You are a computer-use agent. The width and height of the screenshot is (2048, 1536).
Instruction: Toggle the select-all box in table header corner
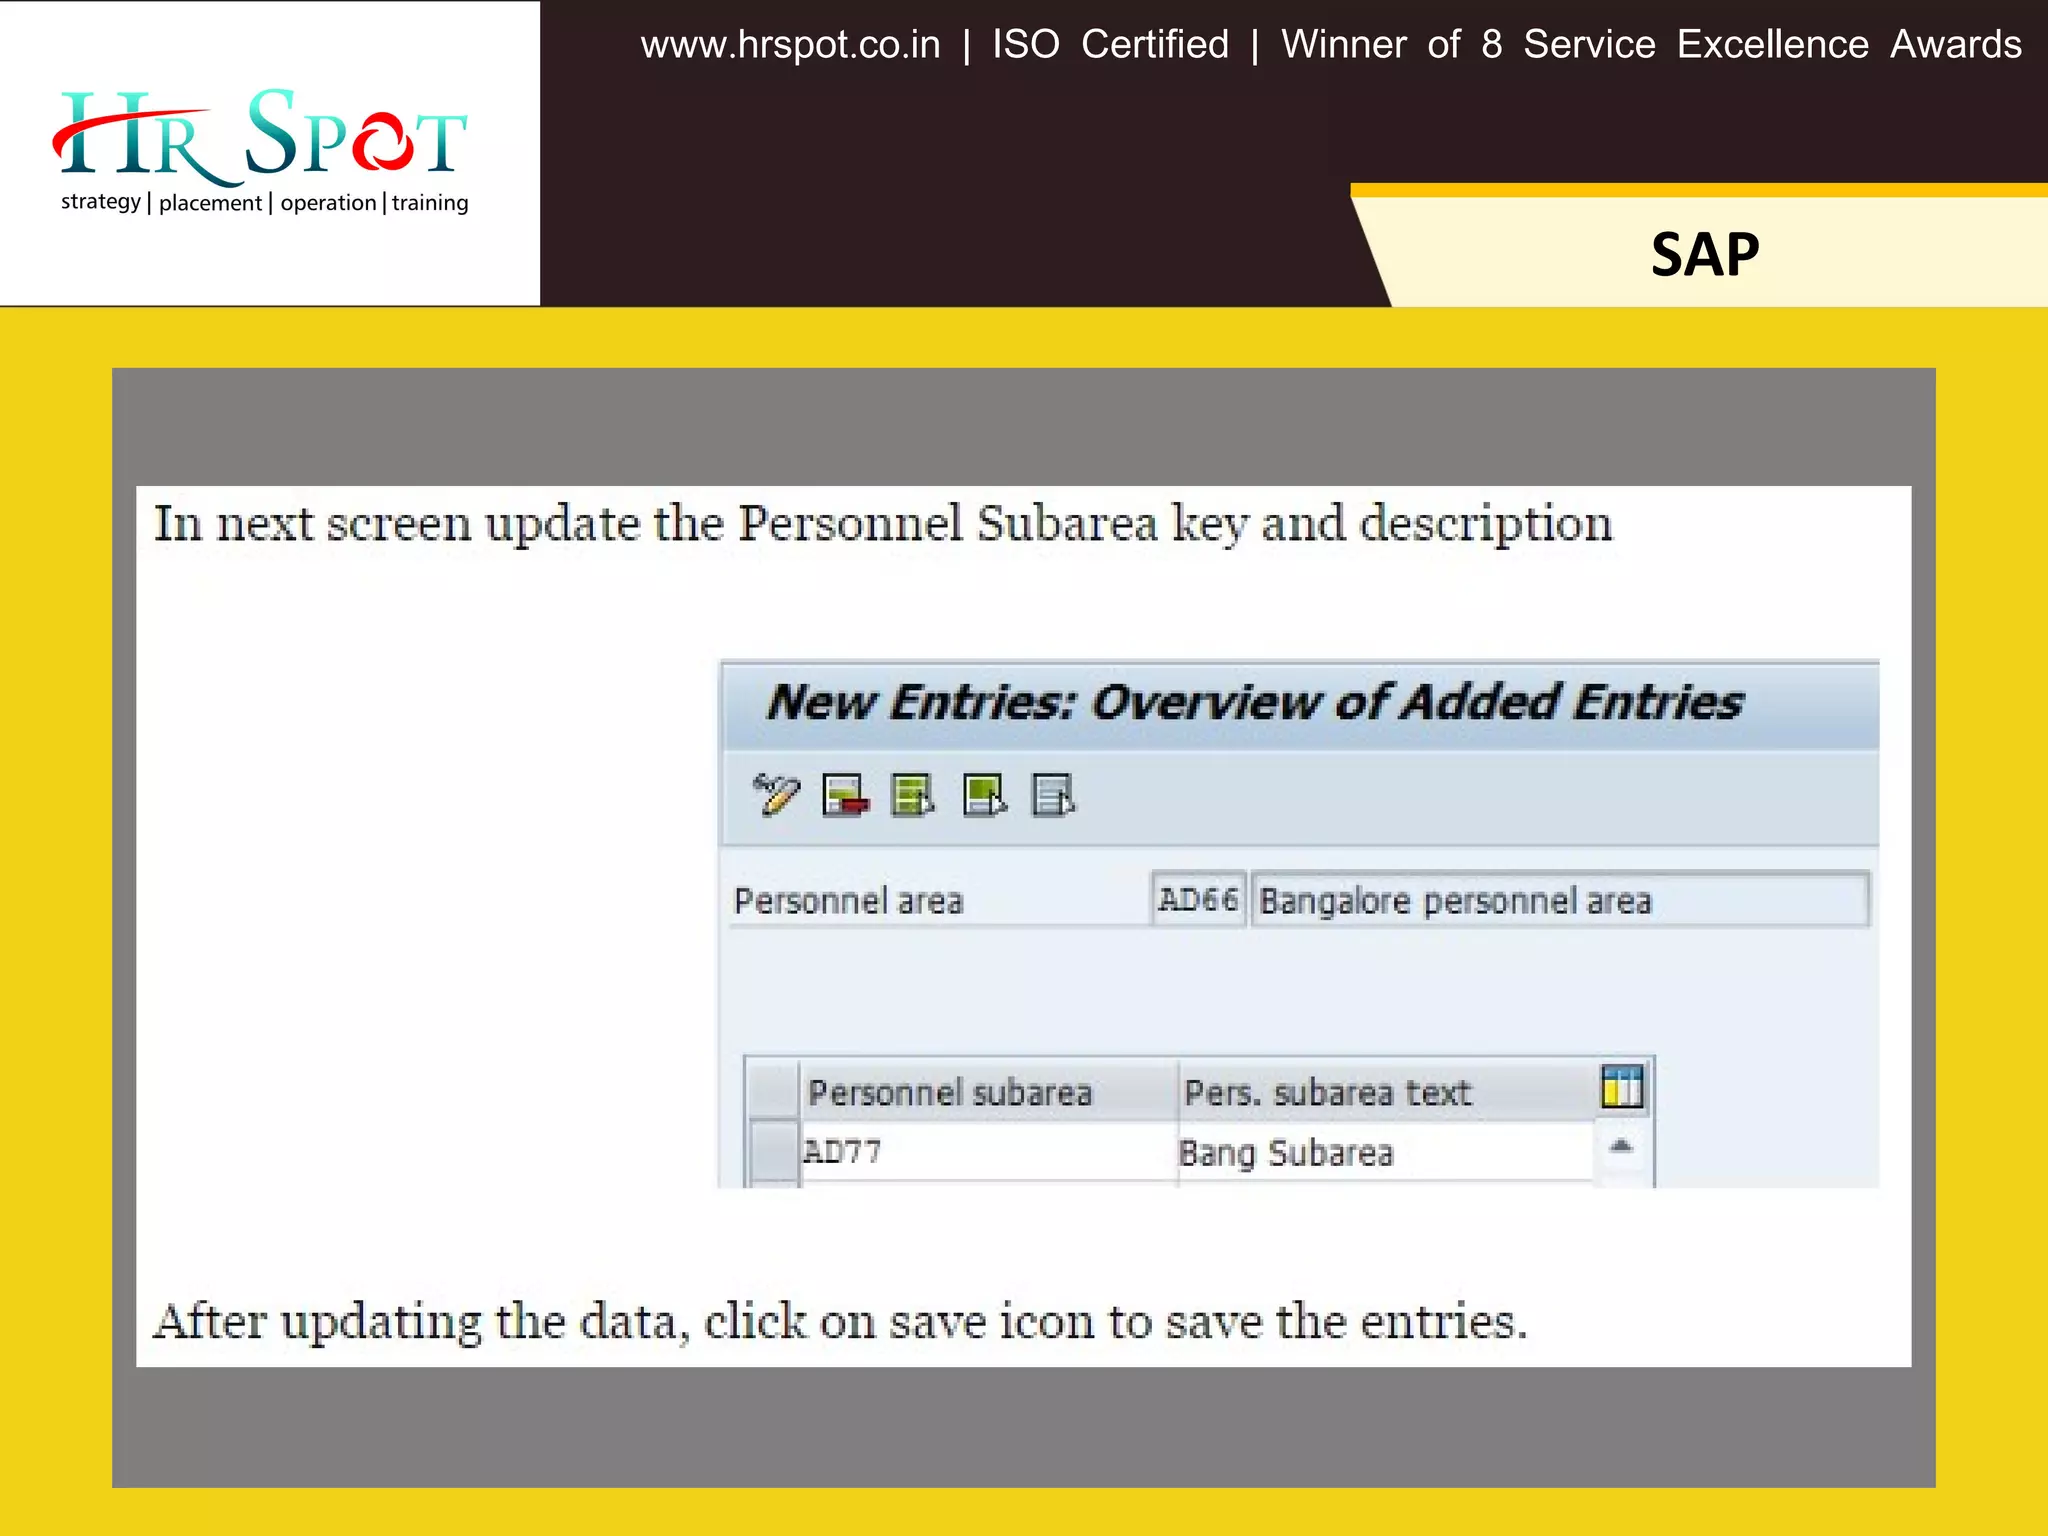coord(773,1090)
